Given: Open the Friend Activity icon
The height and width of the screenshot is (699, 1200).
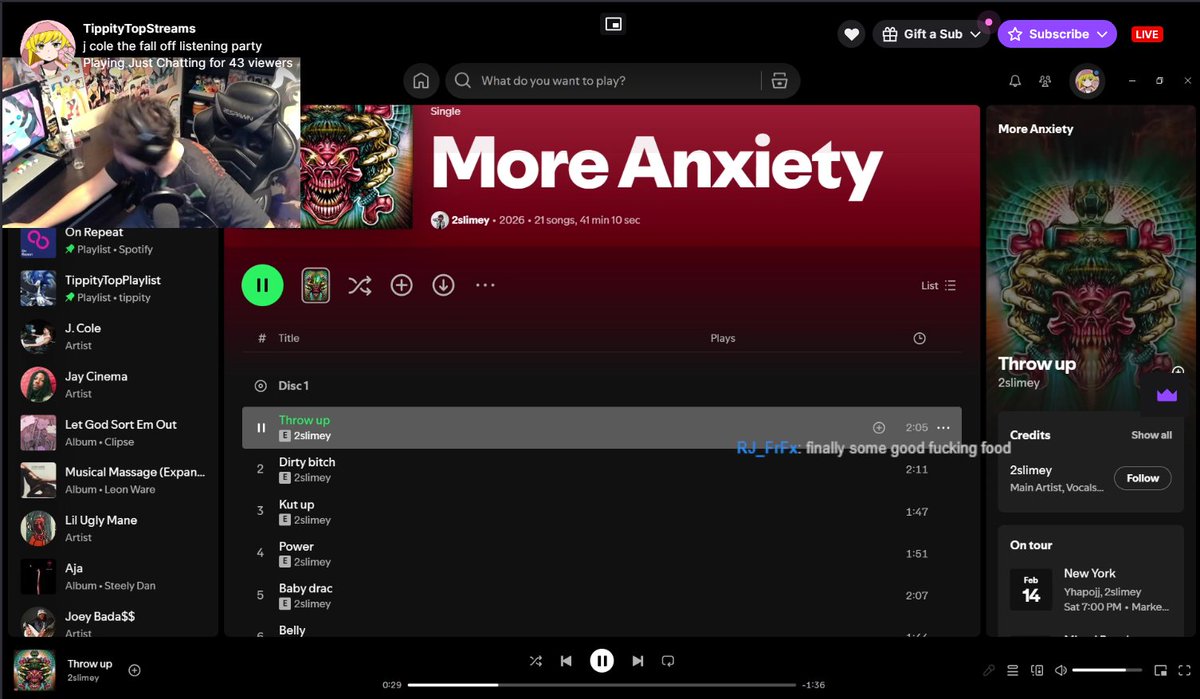Looking at the screenshot, I should click(x=1045, y=81).
